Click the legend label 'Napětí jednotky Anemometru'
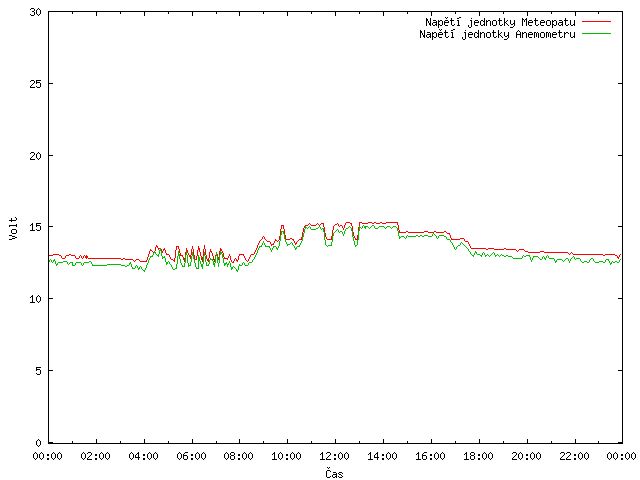This screenshot has width=640, height=480. click(x=497, y=34)
